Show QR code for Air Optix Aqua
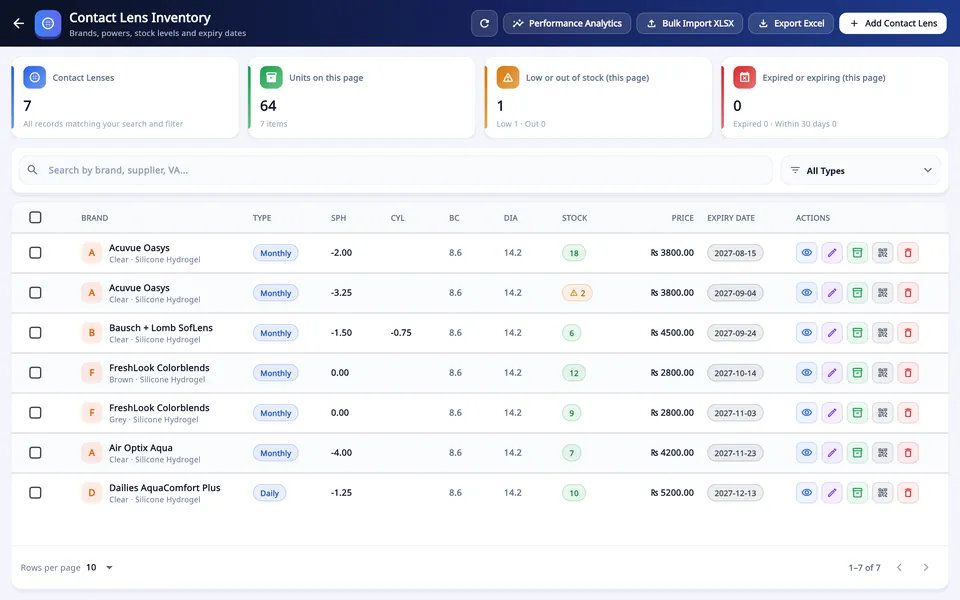 click(x=882, y=453)
